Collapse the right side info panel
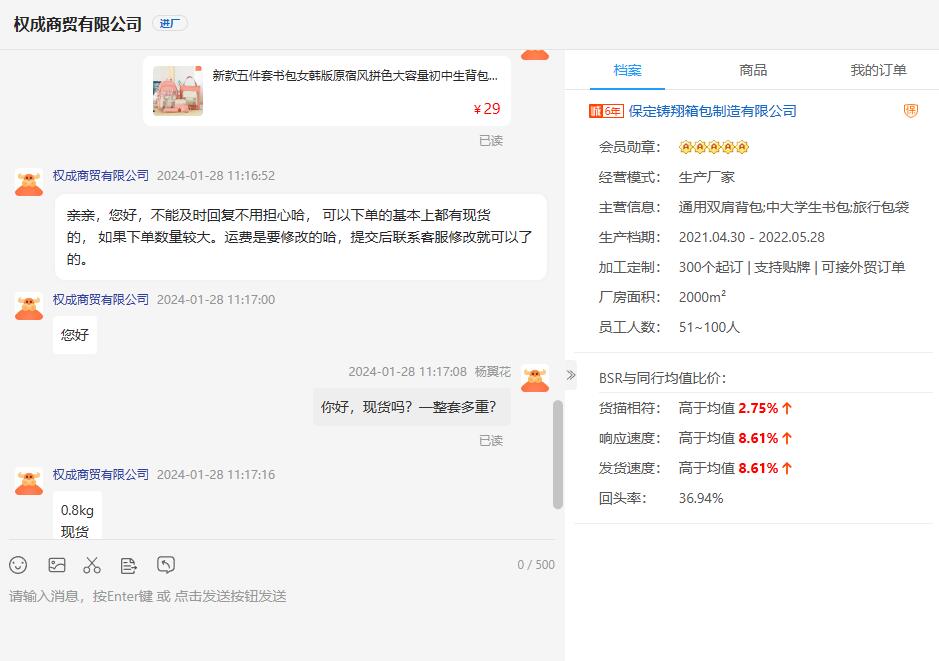The width and height of the screenshot is (939, 661). click(570, 375)
